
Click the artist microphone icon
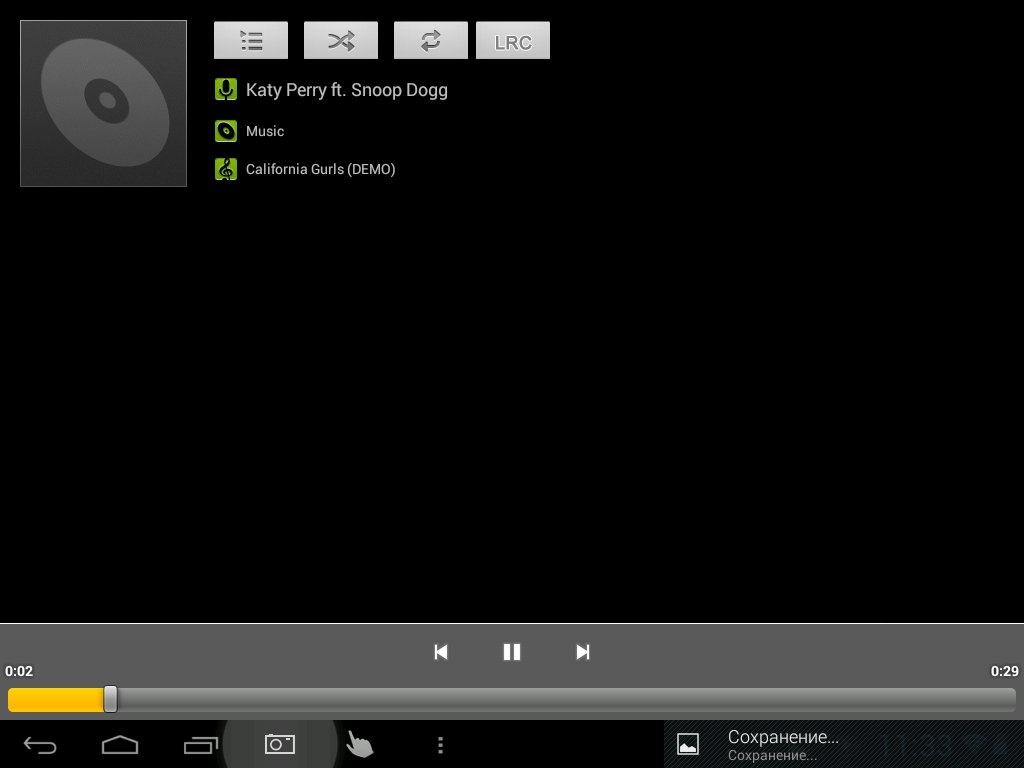point(226,90)
